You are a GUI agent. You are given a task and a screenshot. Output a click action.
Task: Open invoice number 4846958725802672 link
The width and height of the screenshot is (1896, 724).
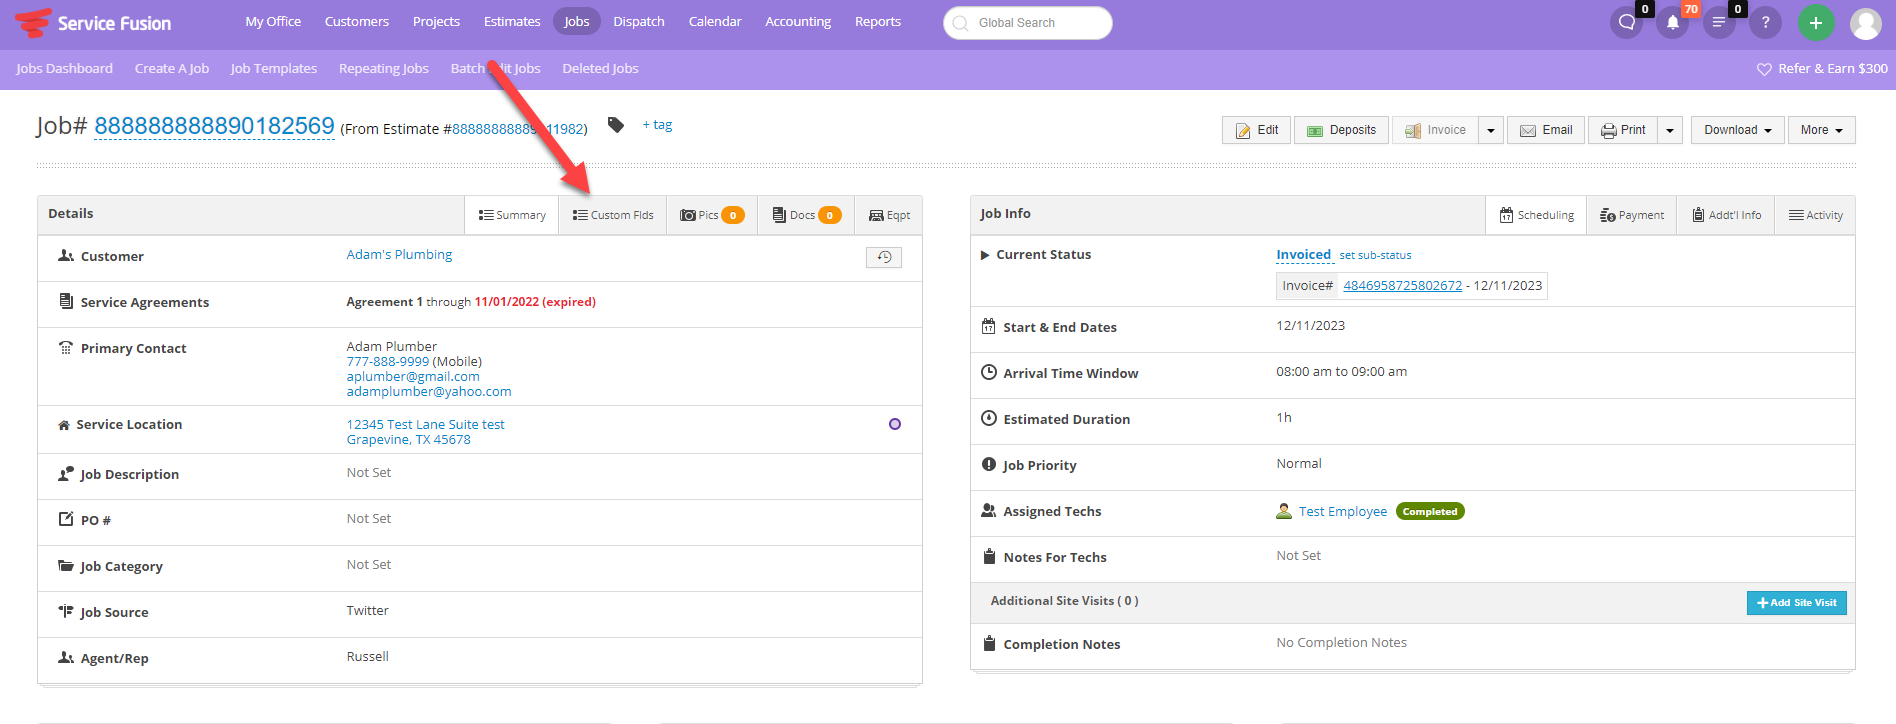coord(1402,286)
